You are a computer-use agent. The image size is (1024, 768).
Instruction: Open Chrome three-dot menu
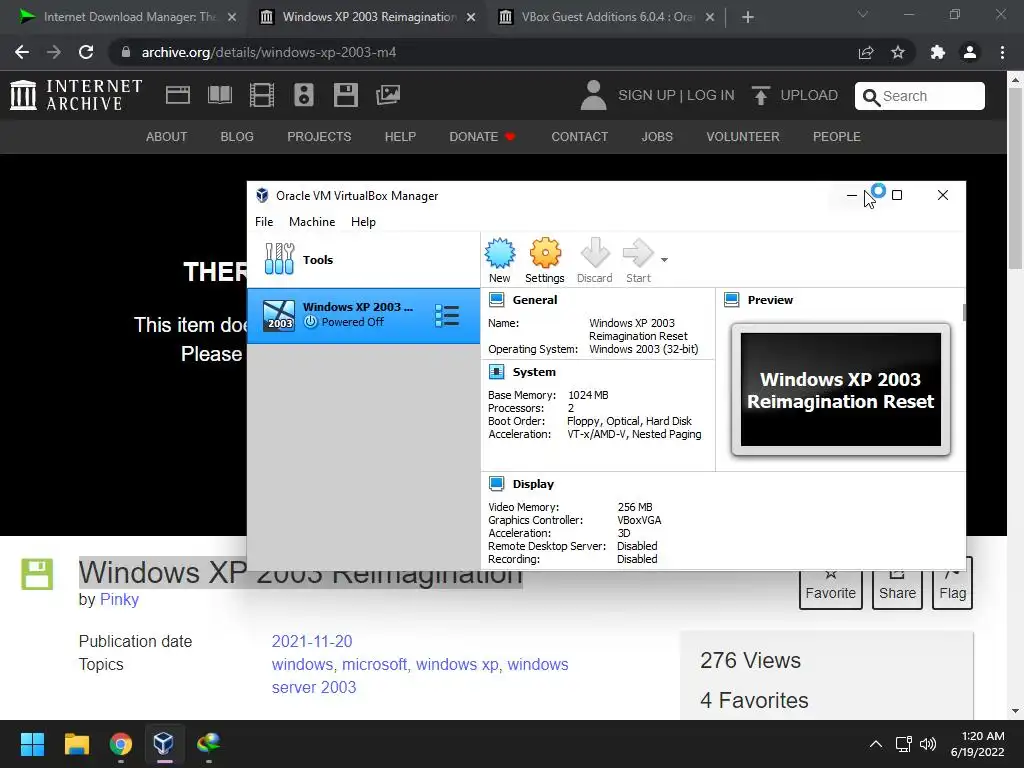pyautogui.click(x=1002, y=52)
